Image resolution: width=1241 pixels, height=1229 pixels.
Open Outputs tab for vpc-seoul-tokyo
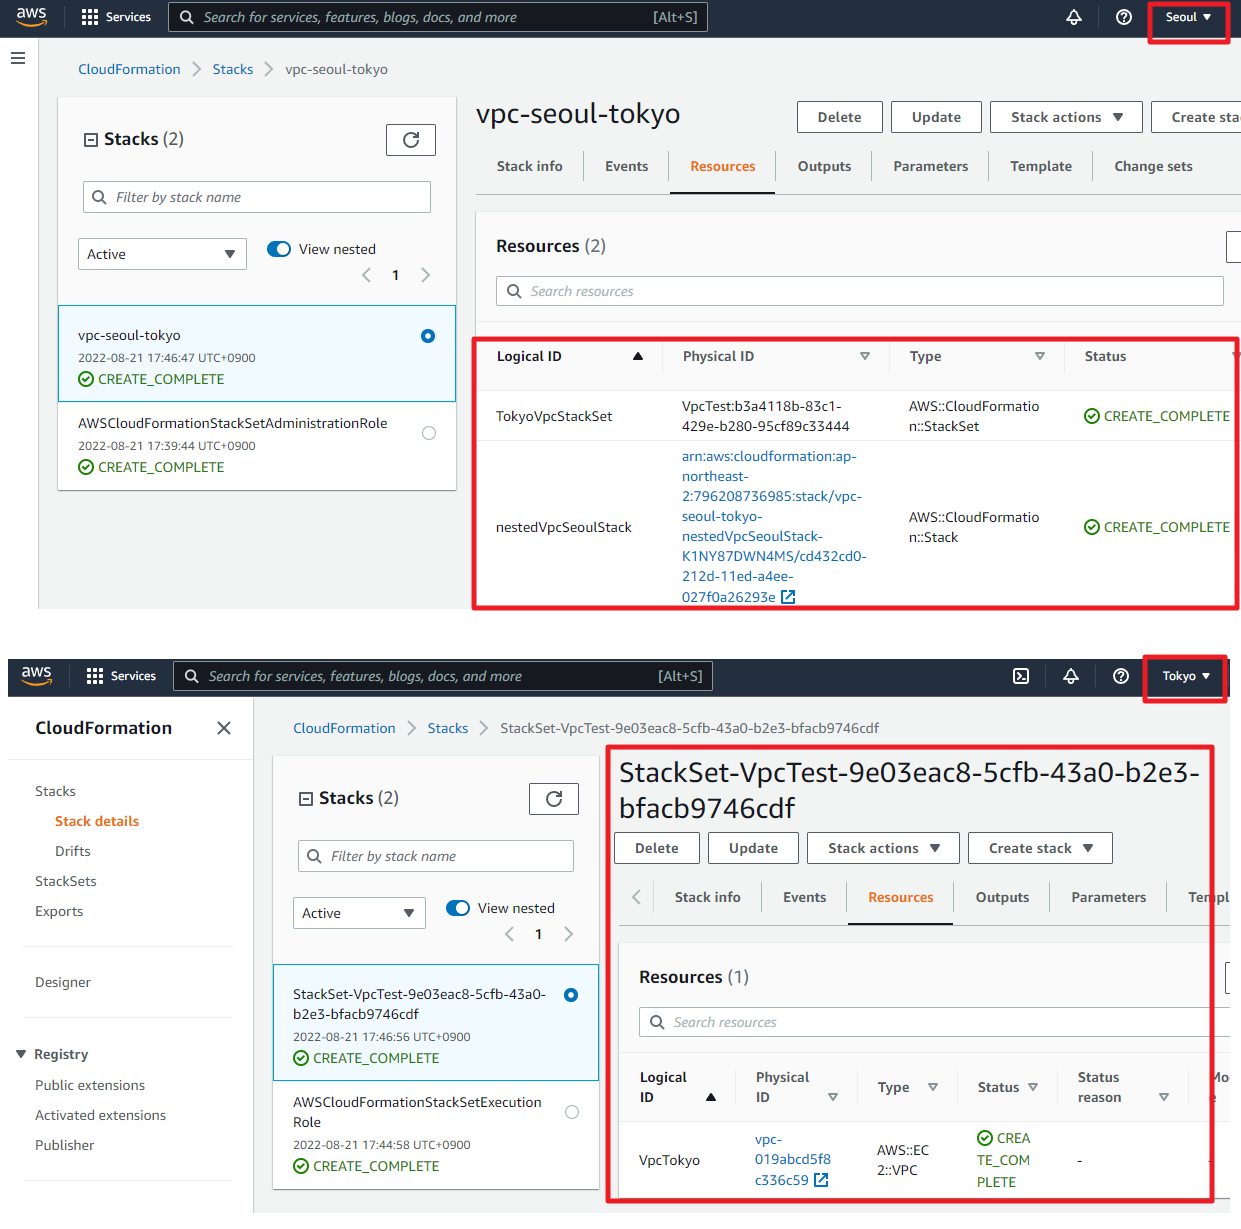click(824, 166)
